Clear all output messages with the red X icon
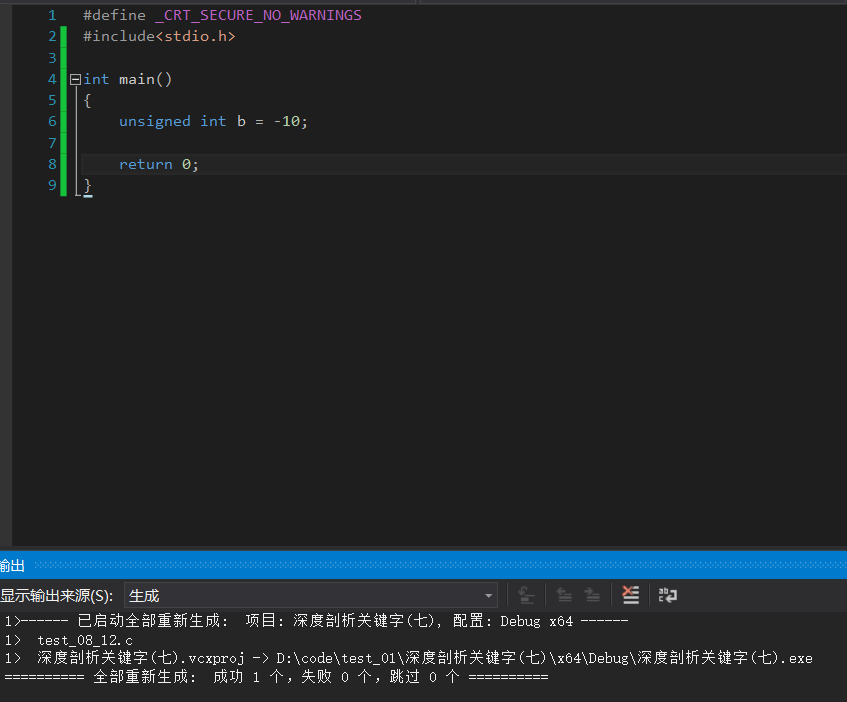 pos(630,594)
